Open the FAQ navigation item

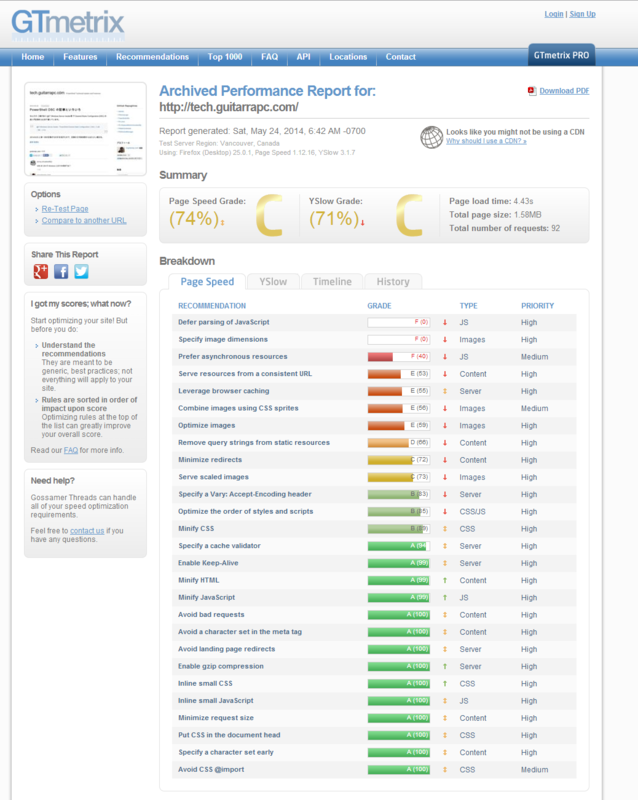(269, 57)
